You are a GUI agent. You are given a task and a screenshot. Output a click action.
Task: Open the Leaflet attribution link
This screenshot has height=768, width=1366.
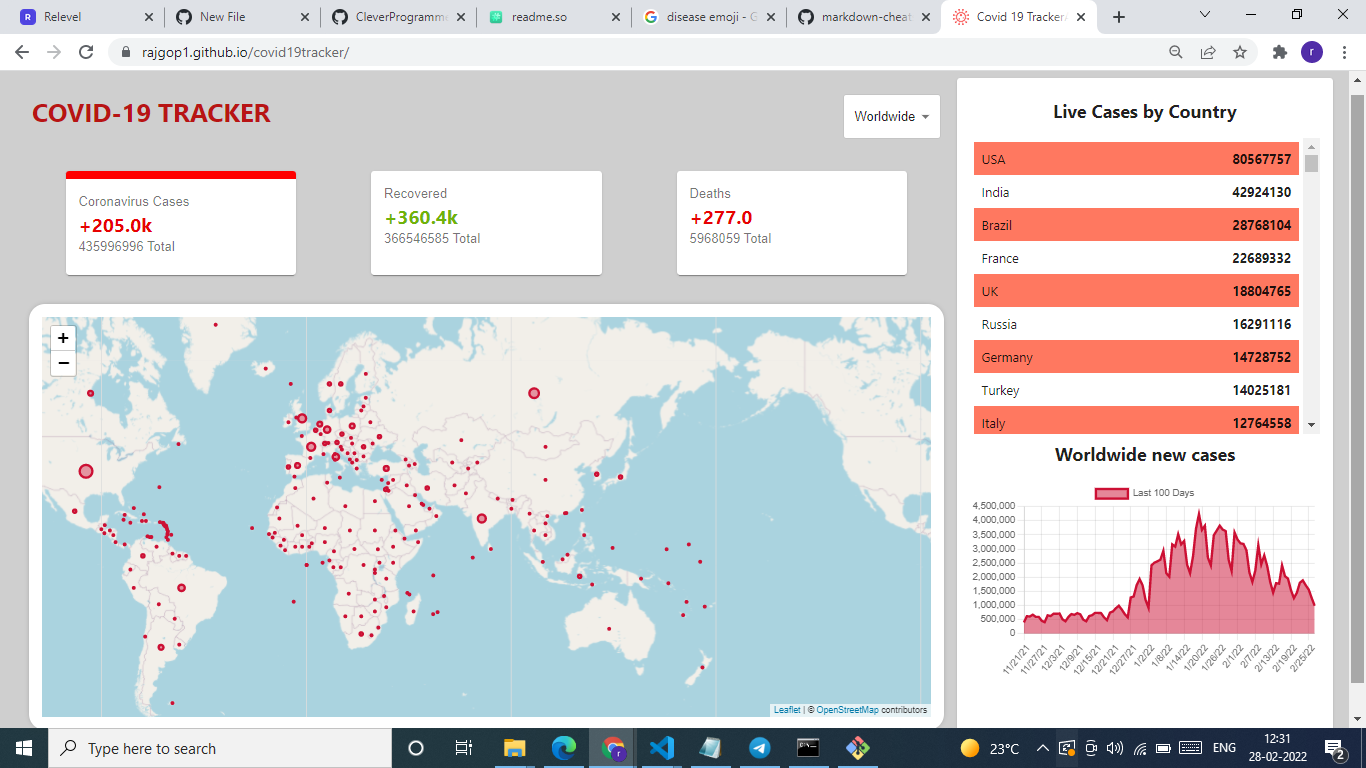787,710
